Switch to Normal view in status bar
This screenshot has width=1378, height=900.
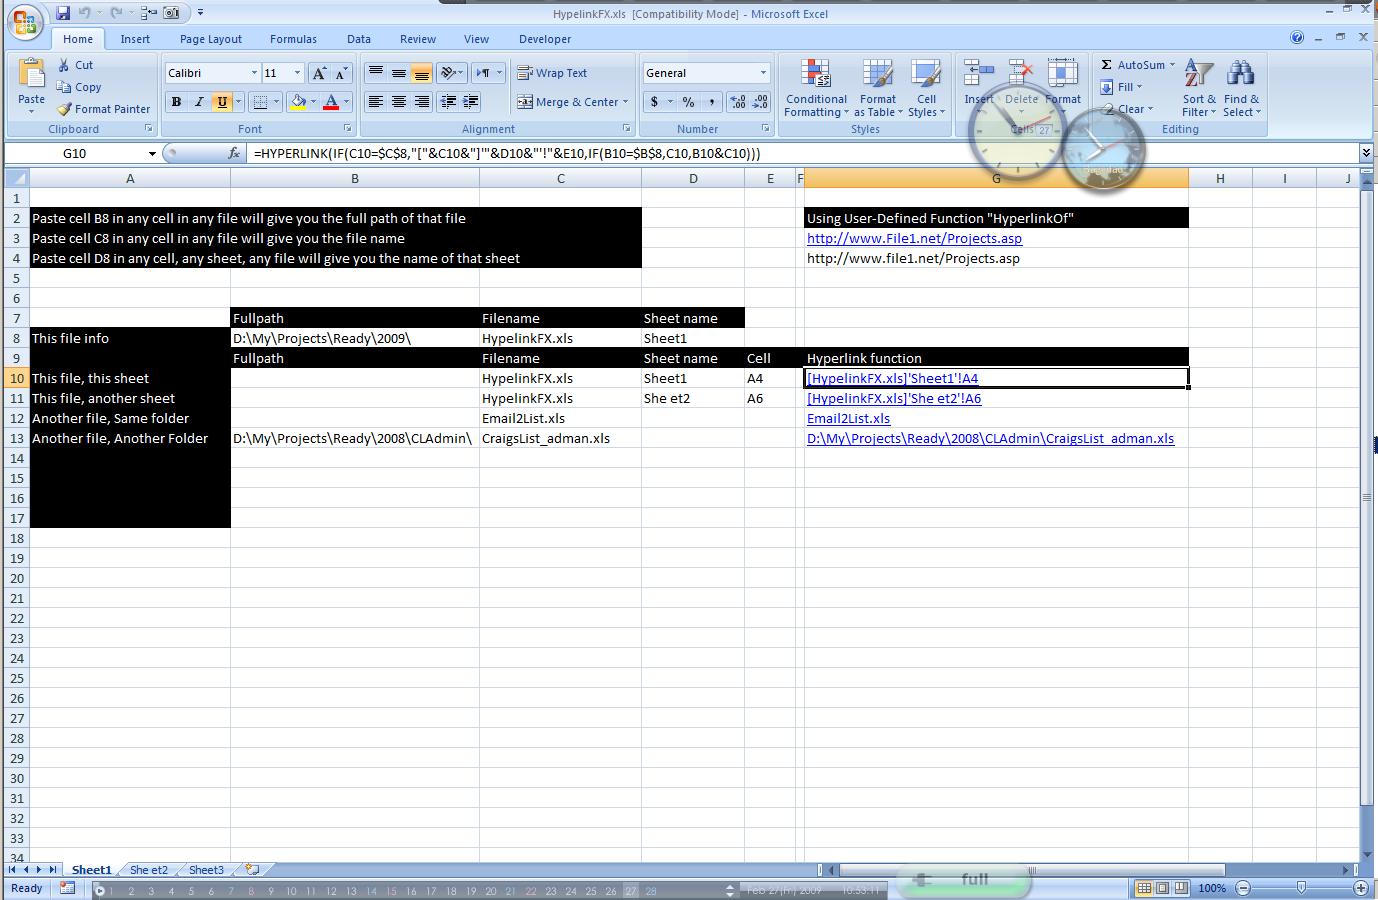coord(1145,888)
